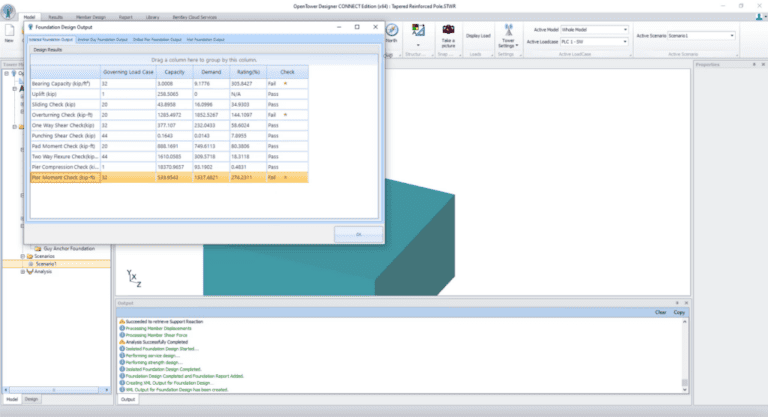Click the Scenarios folder icon in tree

point(30,256)
